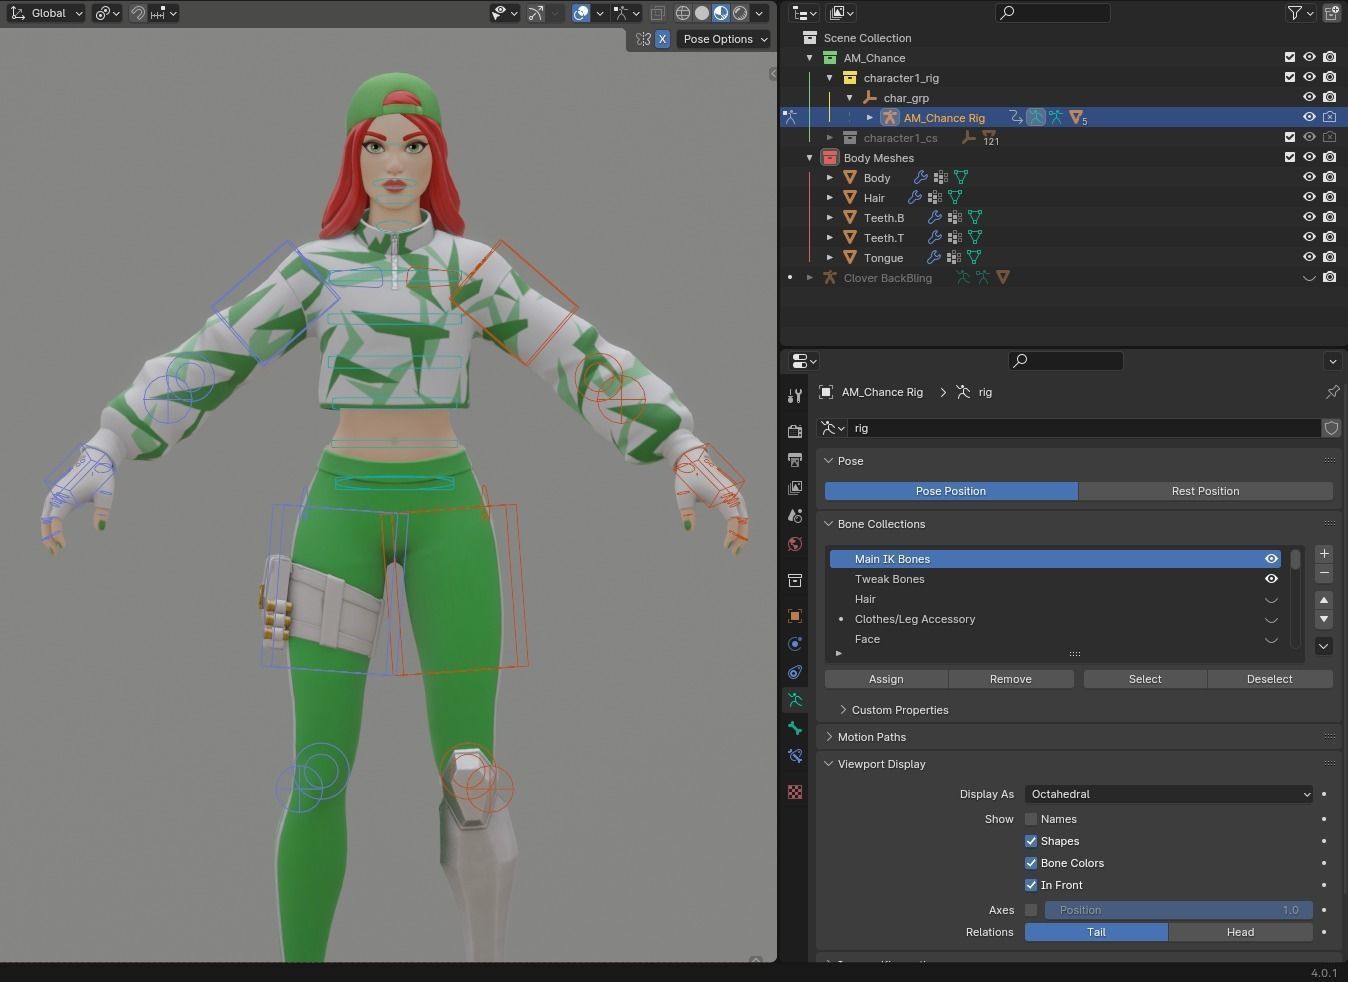The image size is (1348, 982).
Task: Open the Physics properties tab
Action: [x=795, y=644]
